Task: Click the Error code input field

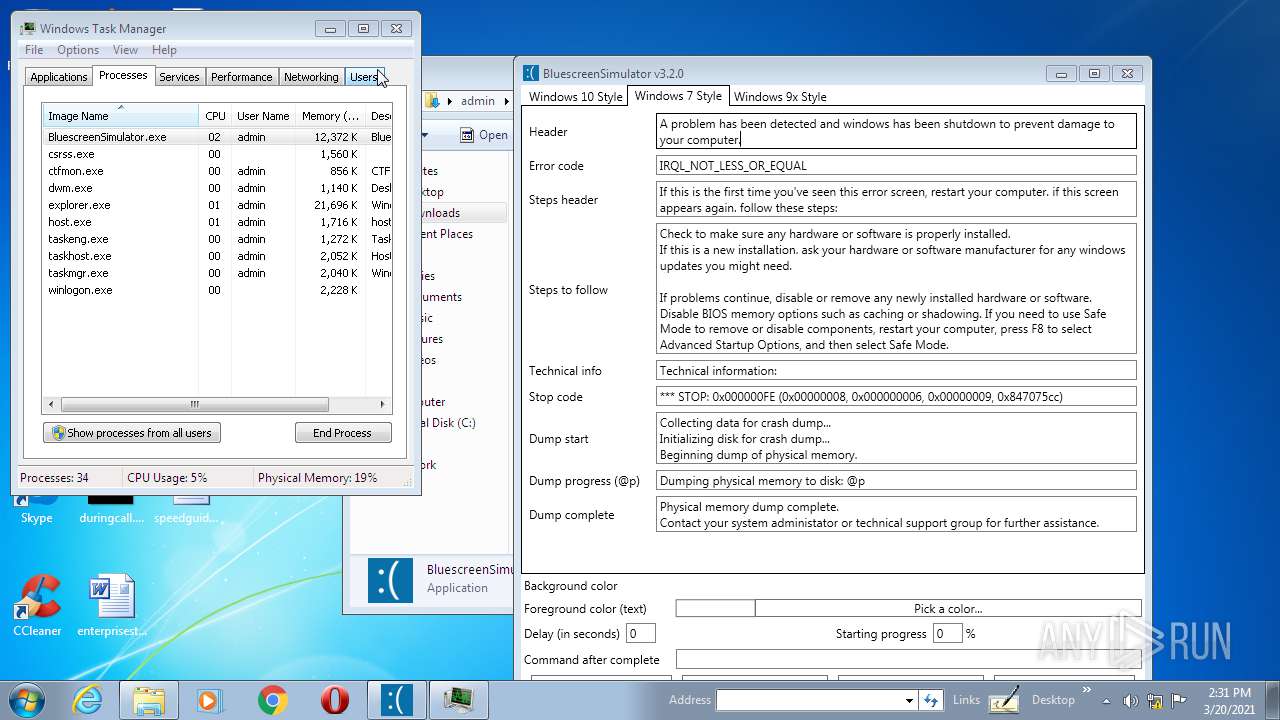Action: point(896,166)
